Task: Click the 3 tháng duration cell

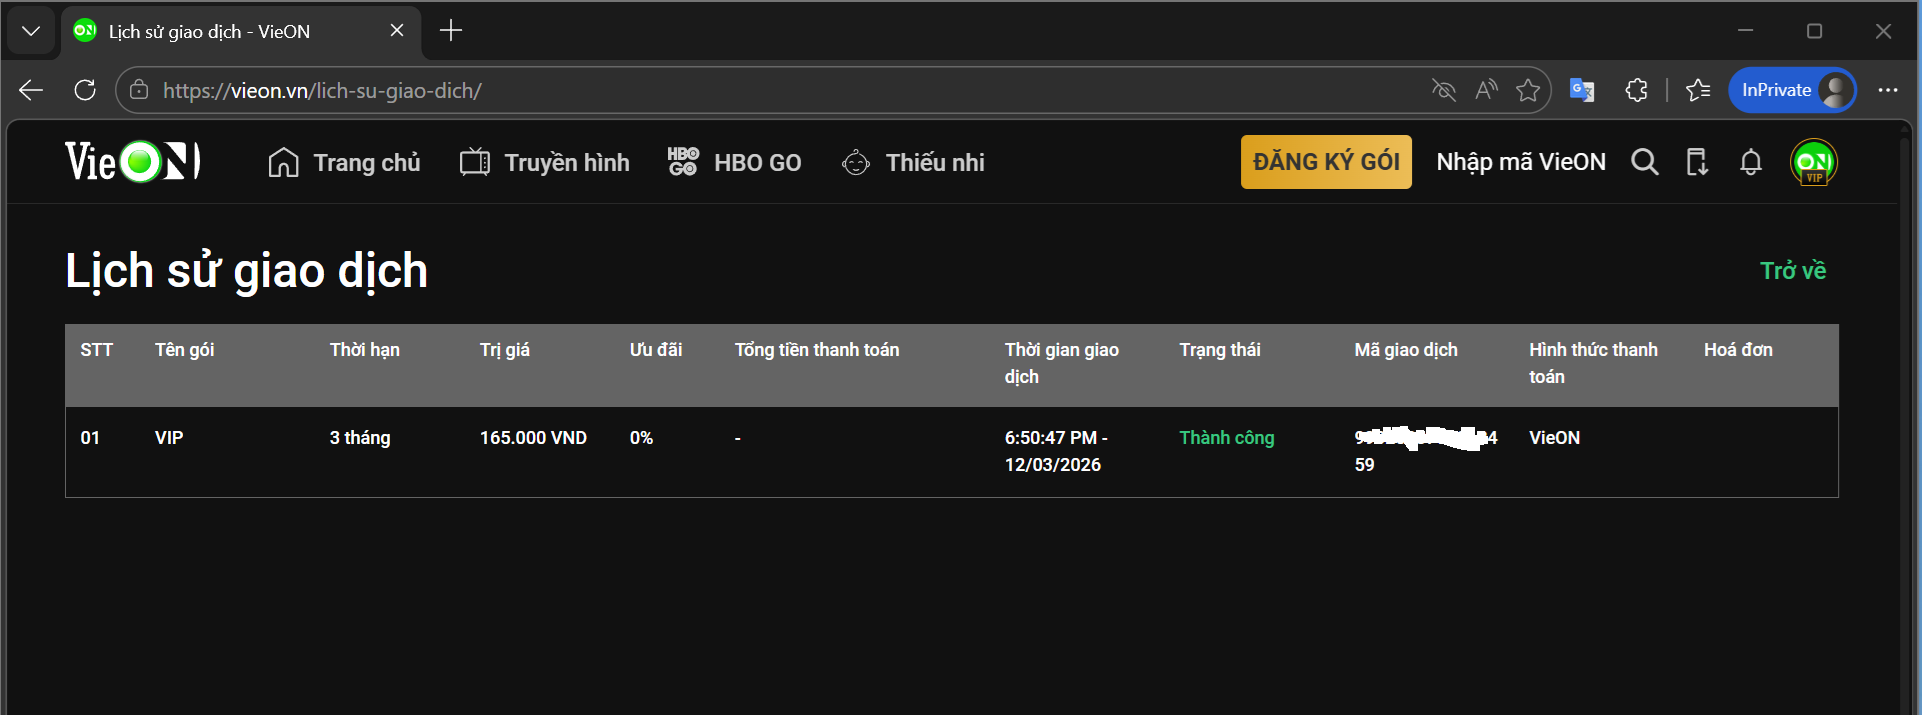Action: click(360, 438)
